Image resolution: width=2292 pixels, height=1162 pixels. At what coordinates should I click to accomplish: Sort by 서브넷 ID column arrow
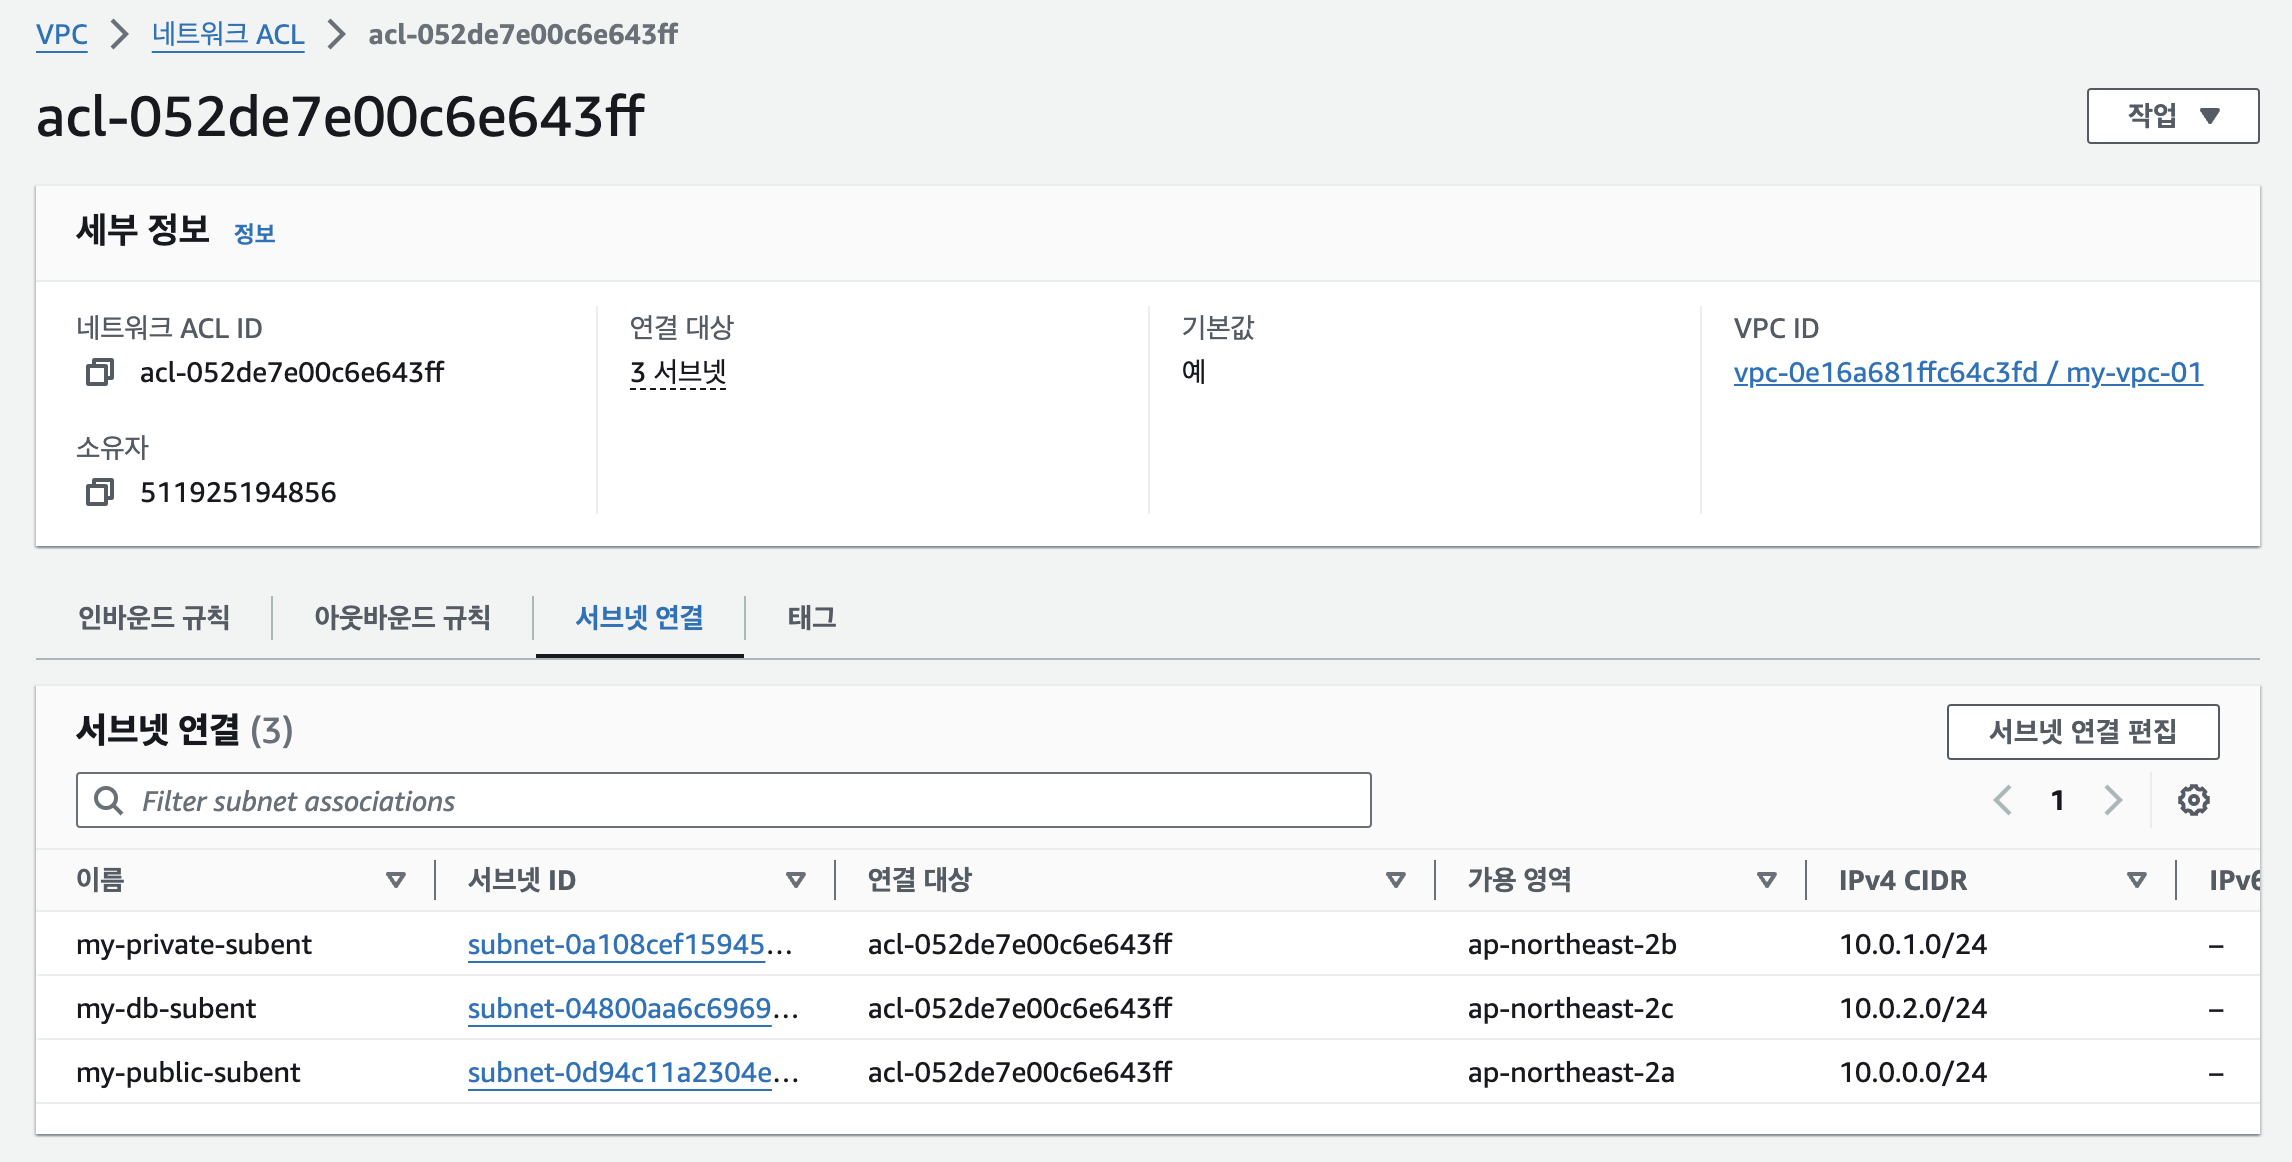point(796,880)
